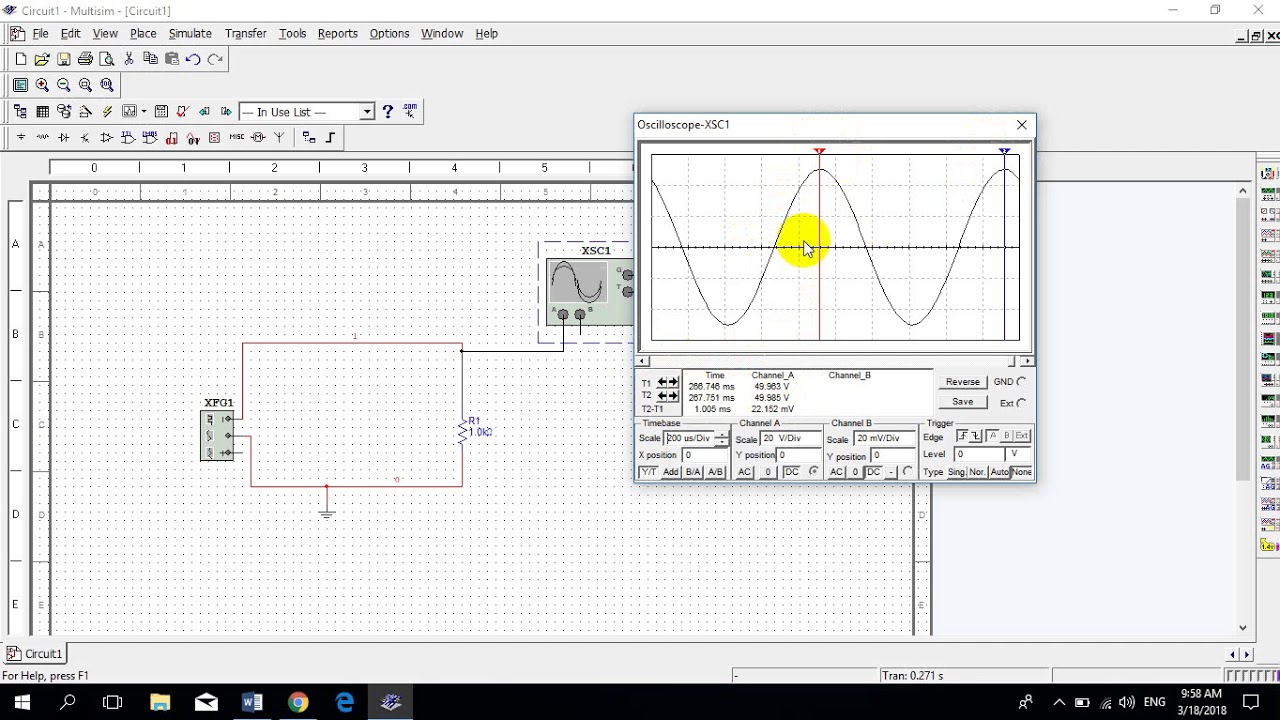The image size is (1280, 720).
Task: Toggle the B/A timebase mode
Action: point(693,472)
